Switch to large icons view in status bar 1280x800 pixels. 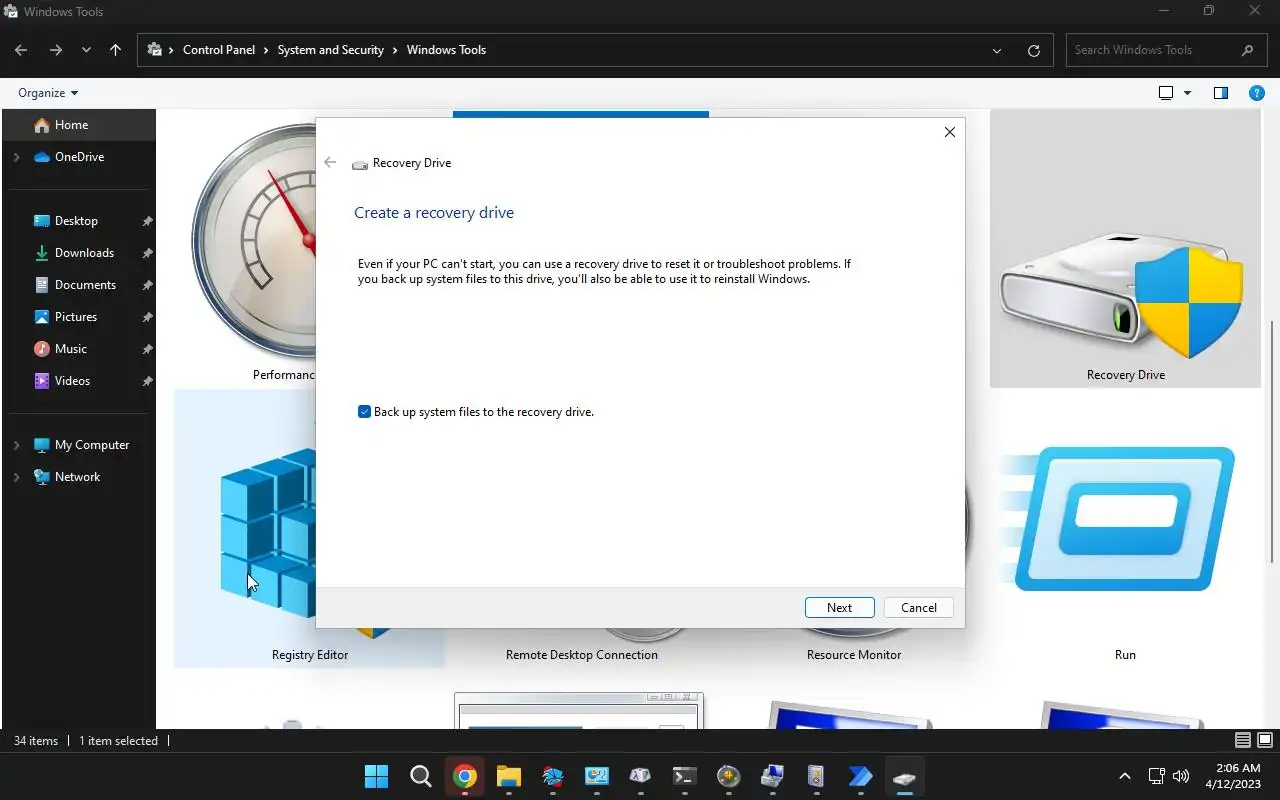pyautogui.click(x=1265, y=741)
